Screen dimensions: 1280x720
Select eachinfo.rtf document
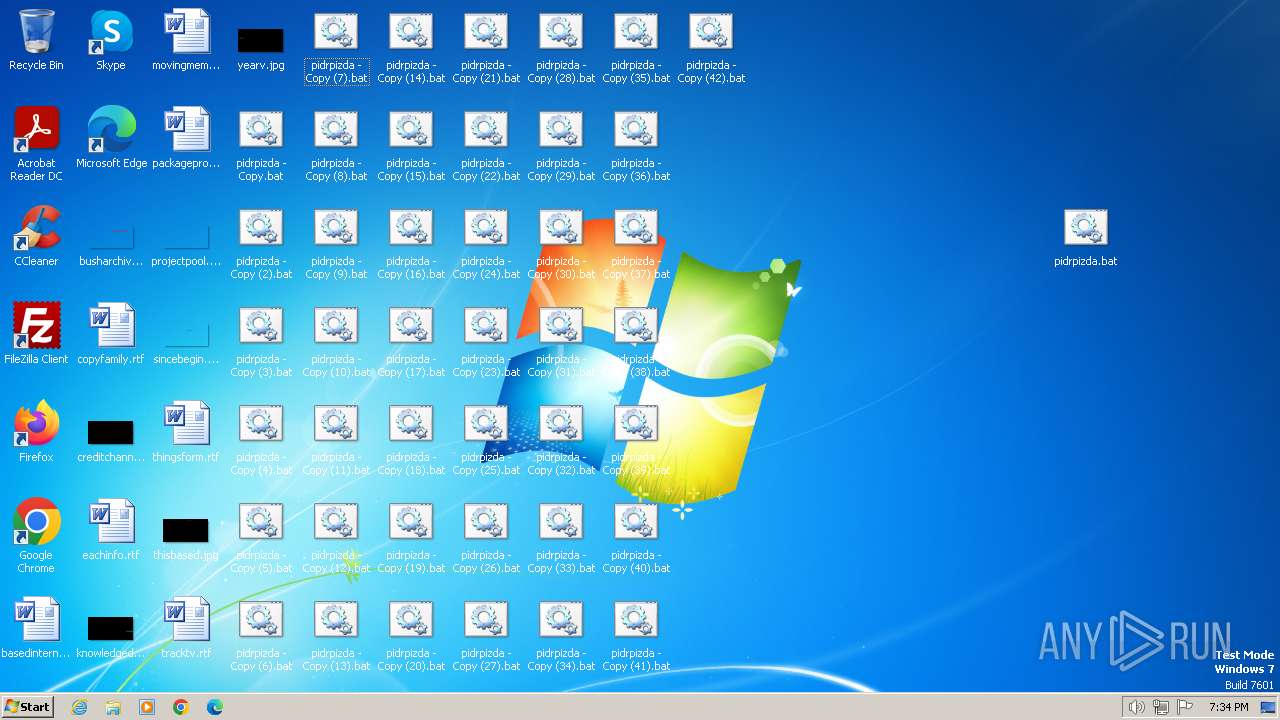111,530
